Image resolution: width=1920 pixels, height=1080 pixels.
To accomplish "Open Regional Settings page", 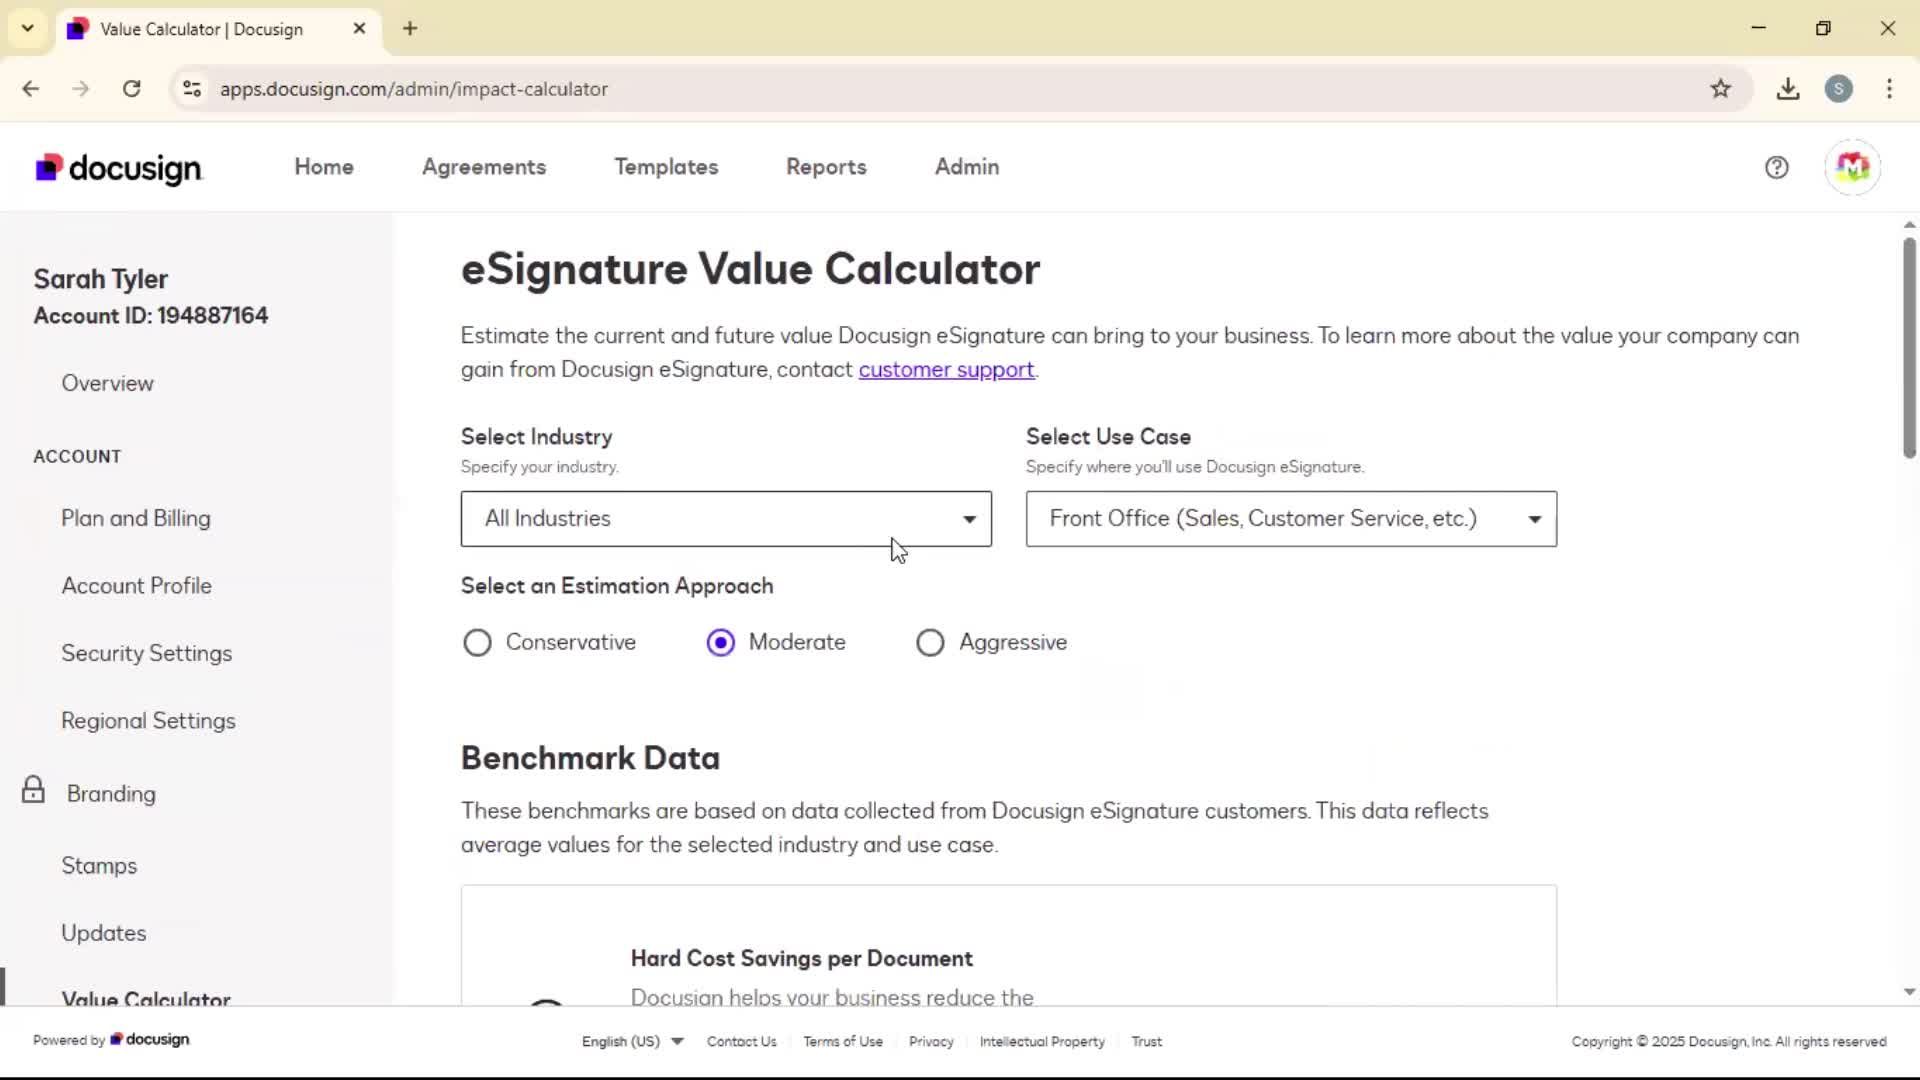I will [x=148, y=721].
